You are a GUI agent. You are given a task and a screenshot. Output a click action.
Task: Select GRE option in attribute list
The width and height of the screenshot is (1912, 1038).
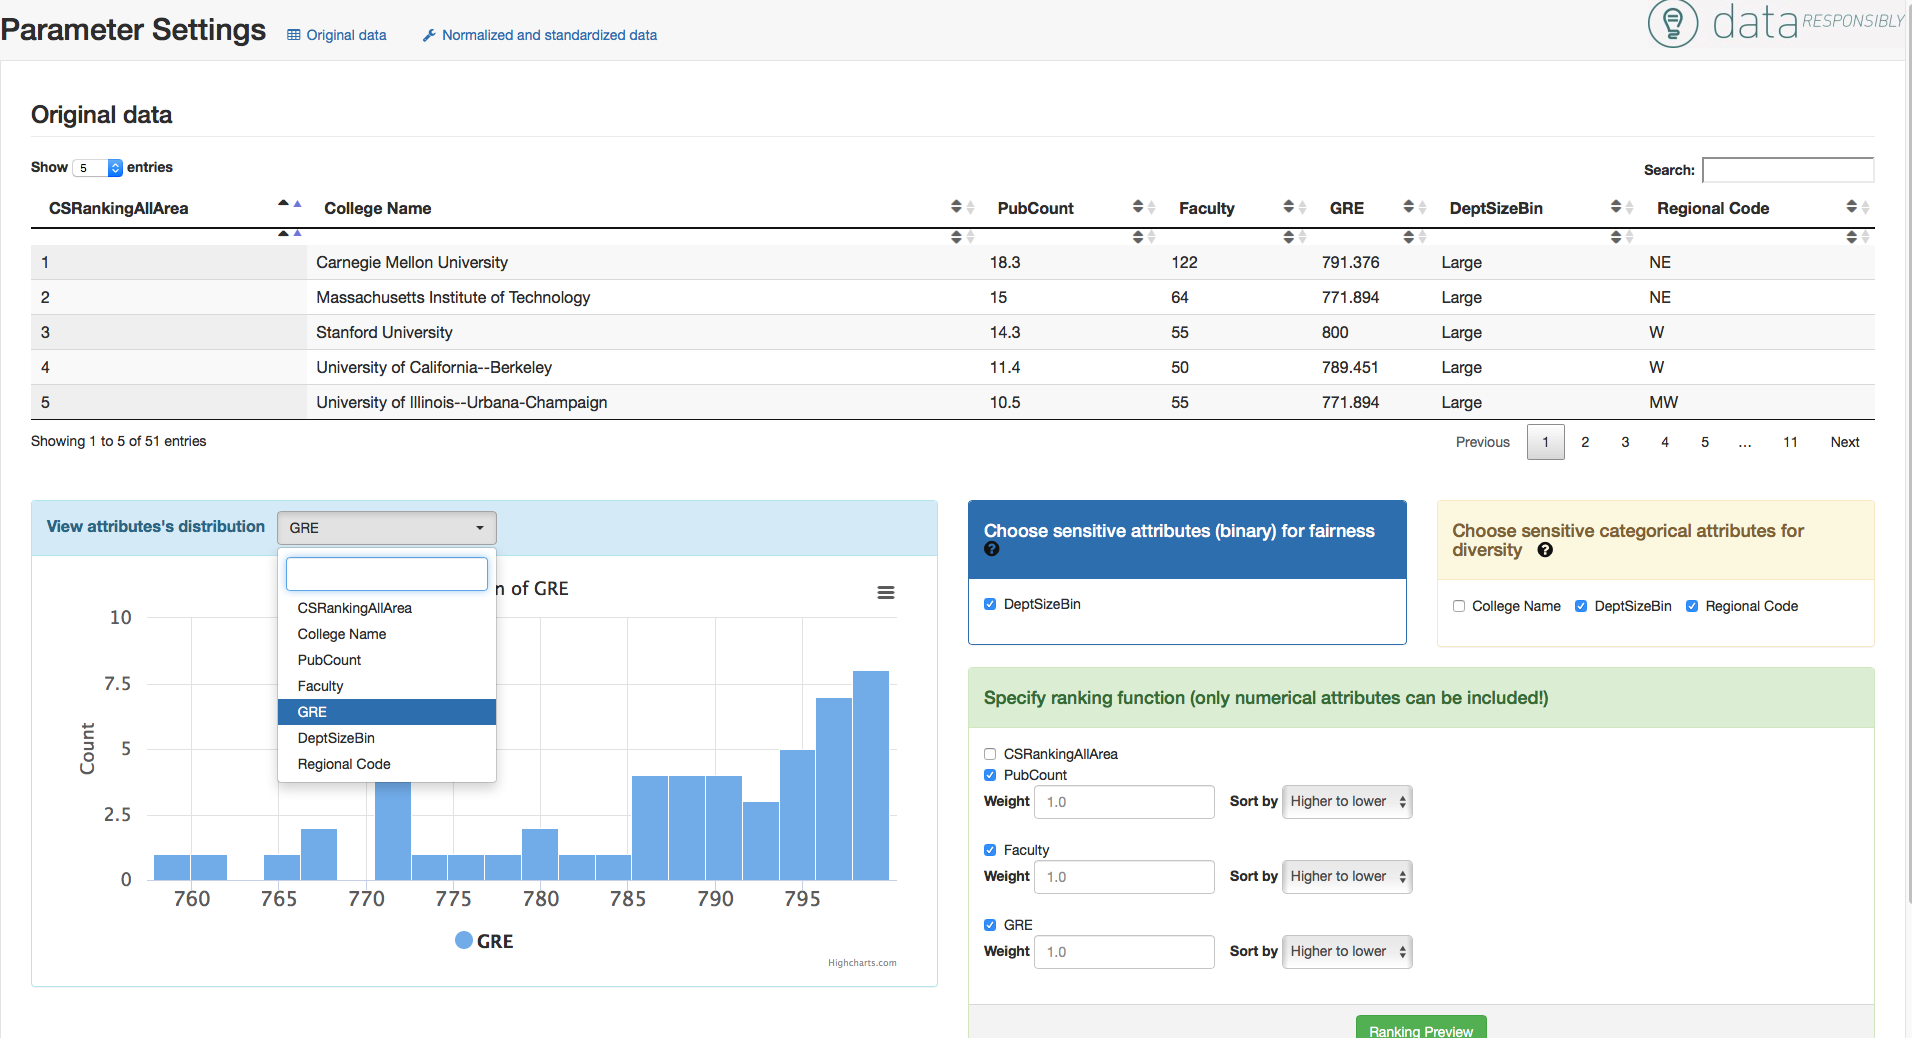pyautogui.click(x=387, y=712)
